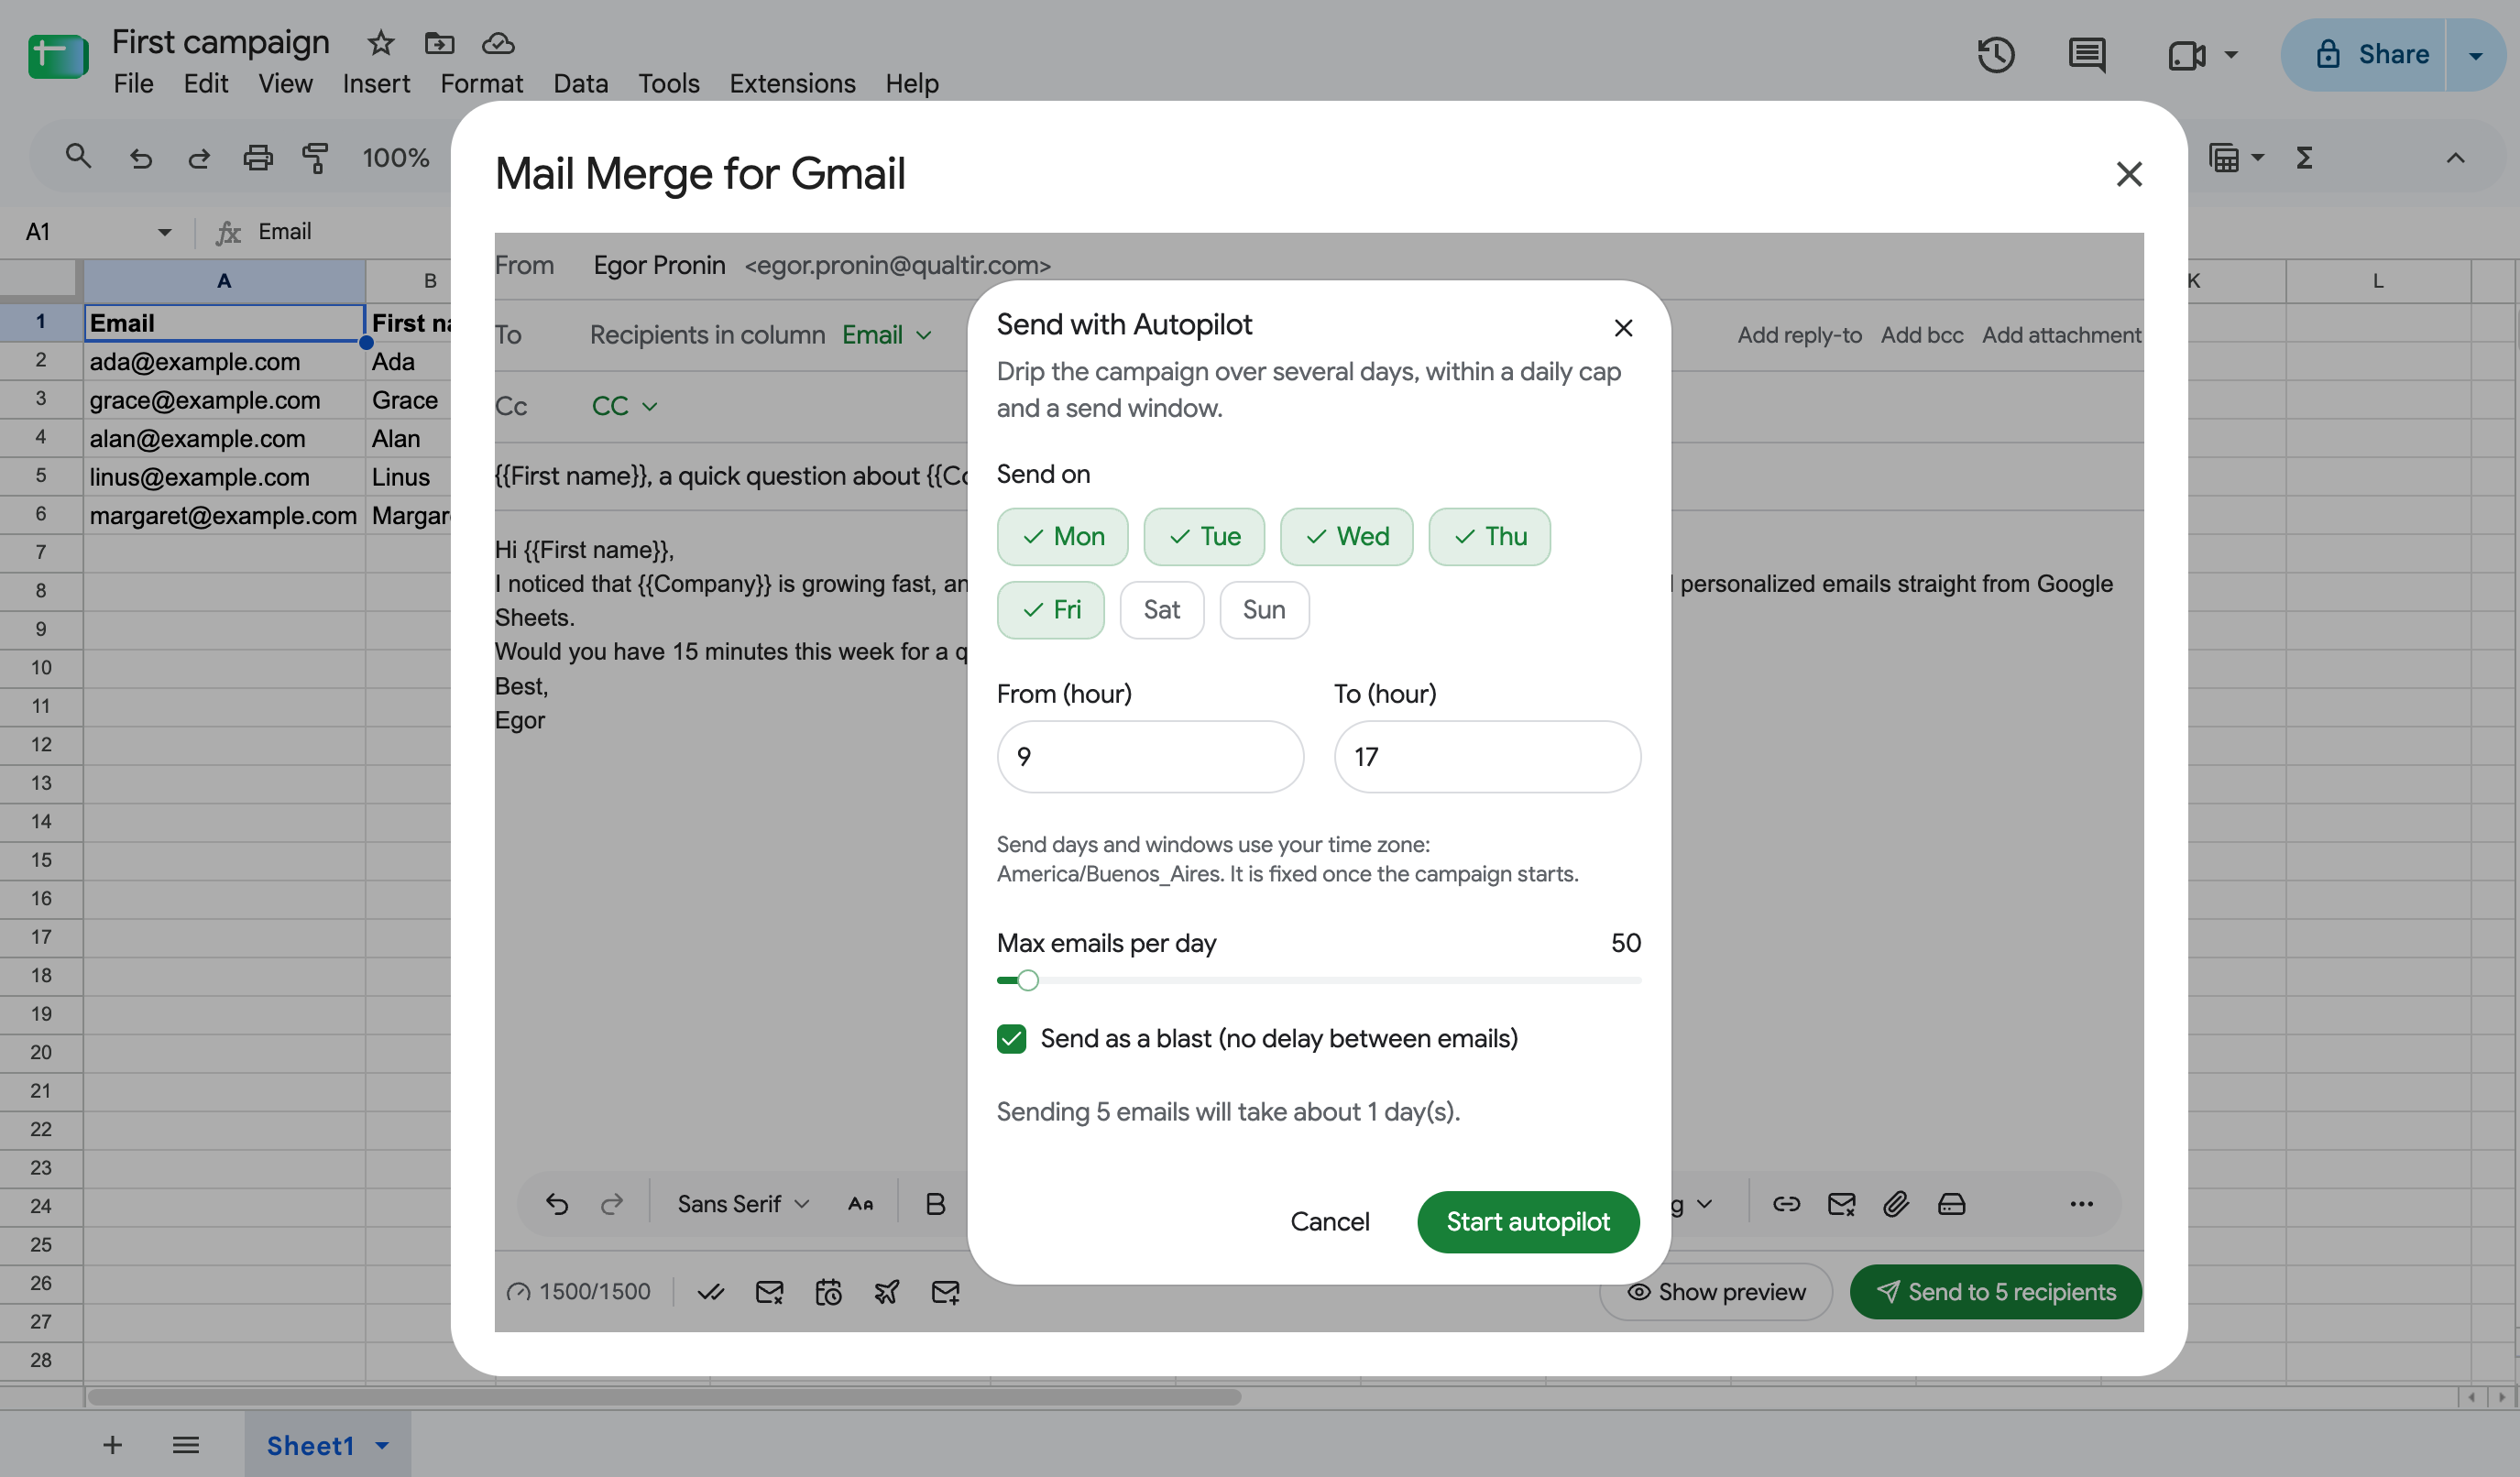Toggle Friday send day chip
2520x1477 pixels.
tap(1050, 610)
